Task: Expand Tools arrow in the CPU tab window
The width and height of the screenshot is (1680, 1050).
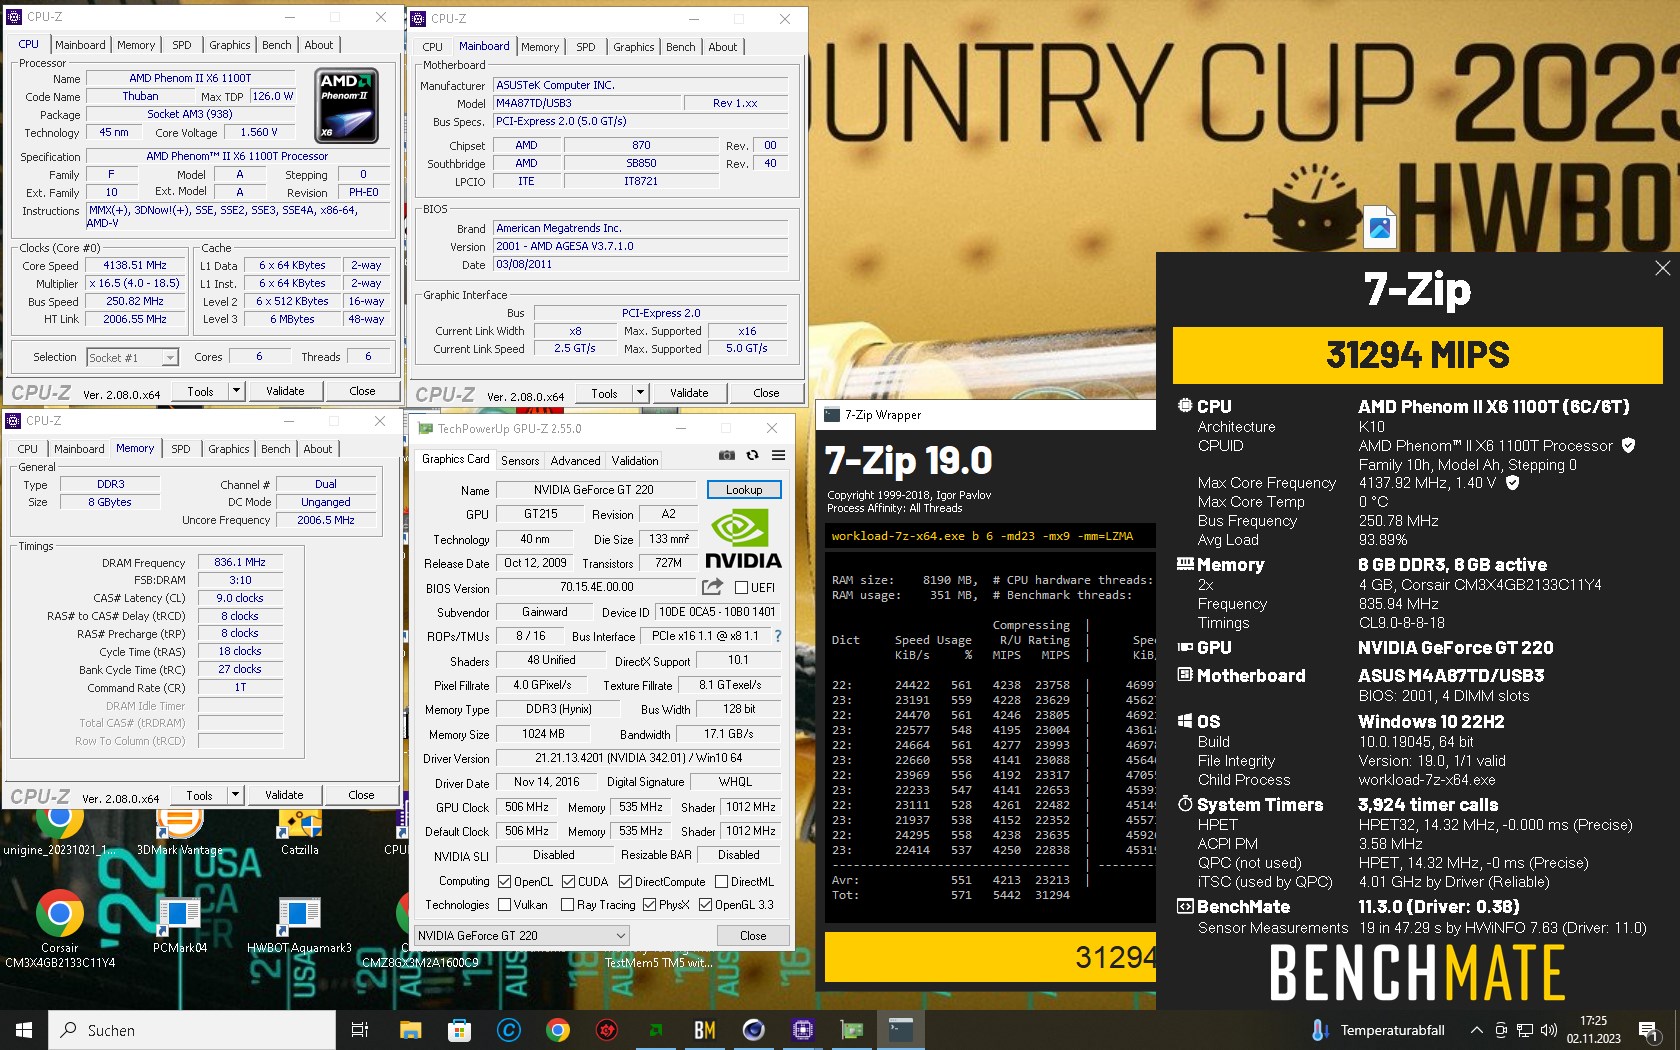Action: tap(236, 391)
